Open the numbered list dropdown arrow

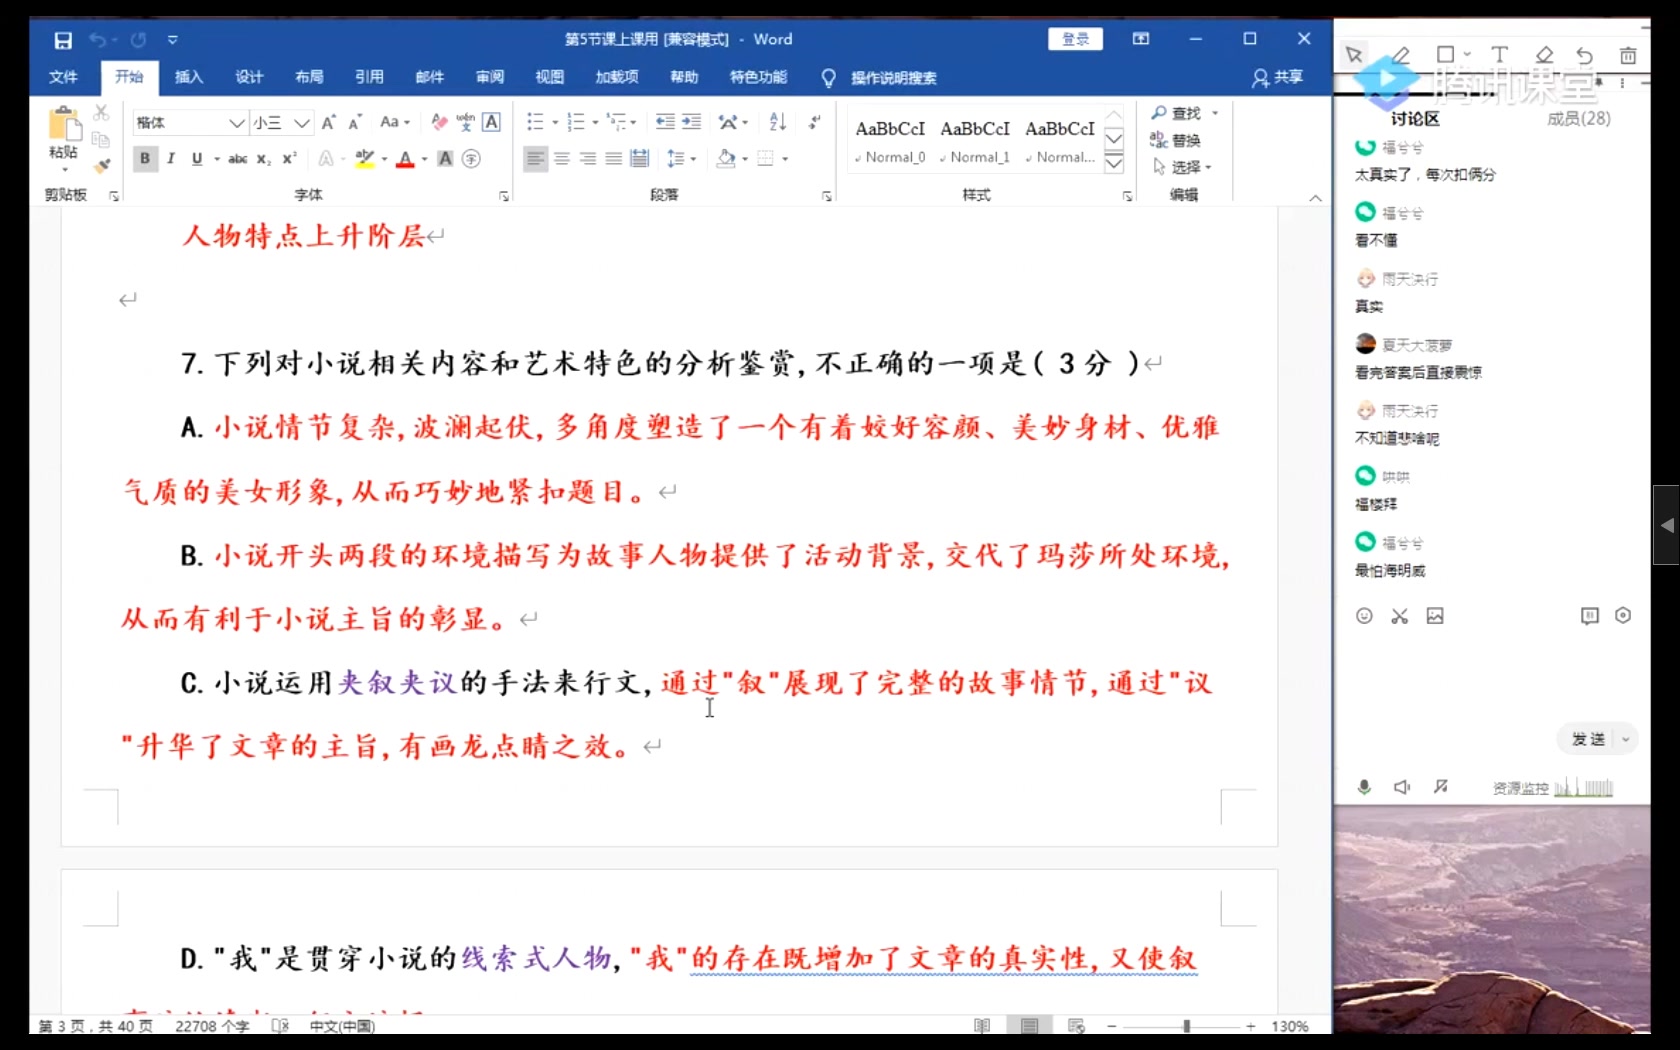[596, 123]
